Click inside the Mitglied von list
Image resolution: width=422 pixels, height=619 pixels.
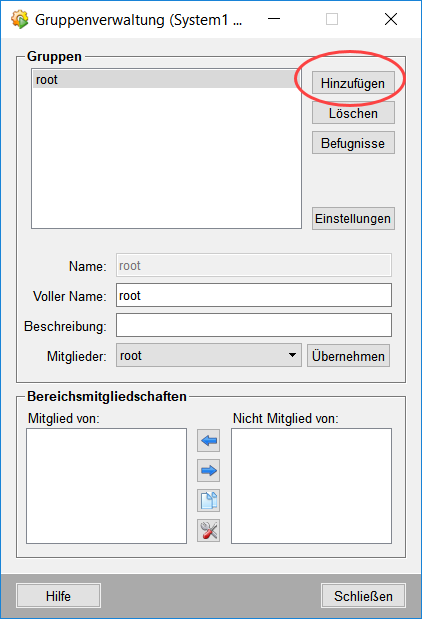pos(106,486)
